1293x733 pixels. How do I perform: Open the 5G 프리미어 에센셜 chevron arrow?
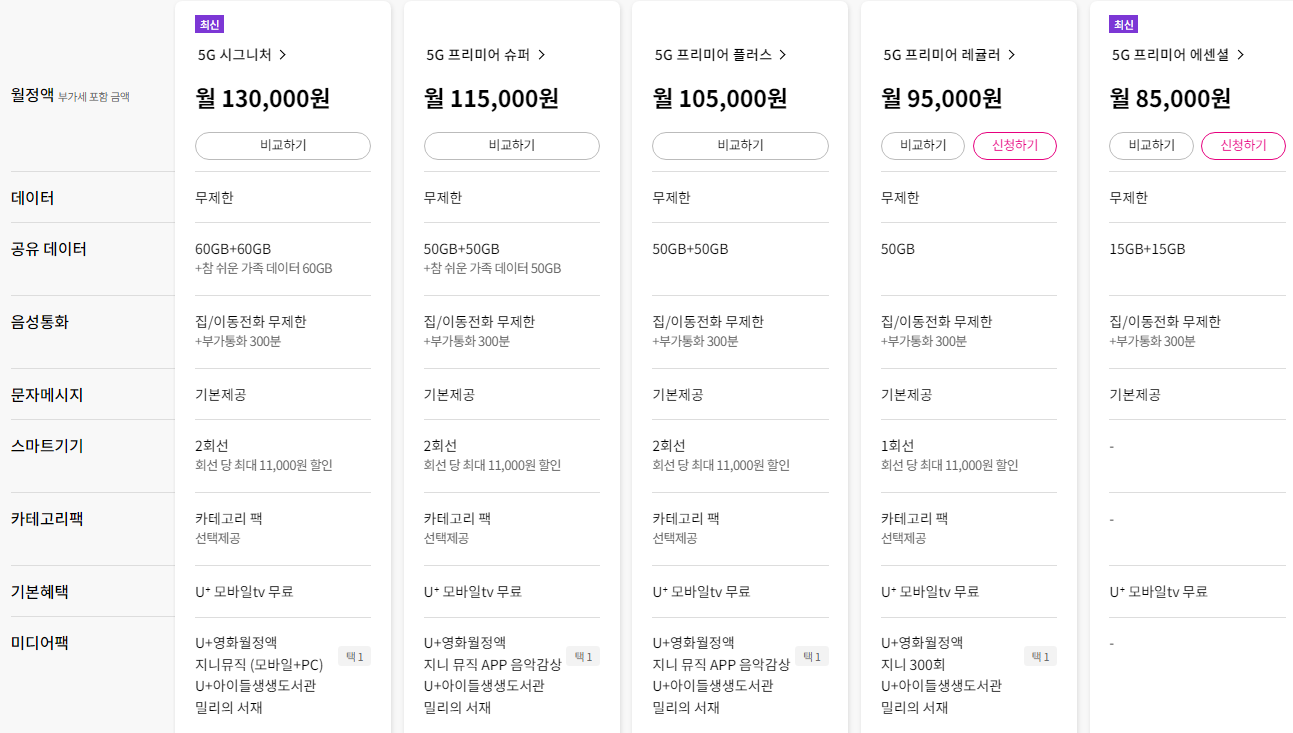point(1240,55)
